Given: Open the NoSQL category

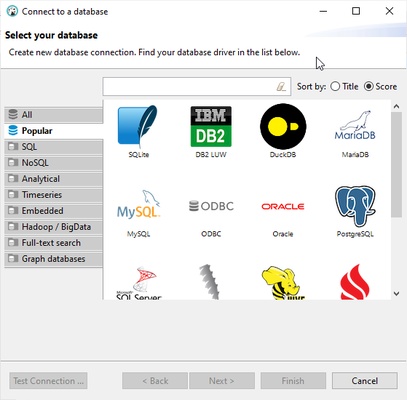Looking at the screenshot, I should click(x=54, y=163).
